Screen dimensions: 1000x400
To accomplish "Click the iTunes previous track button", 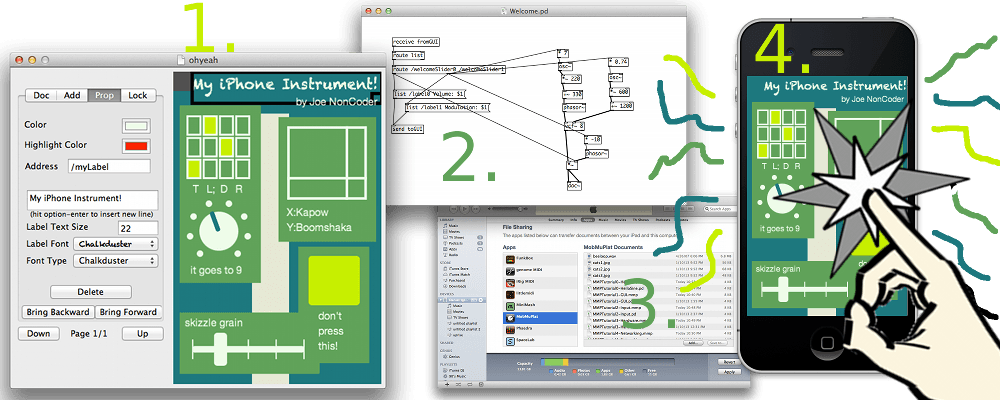I will [453, 209].
